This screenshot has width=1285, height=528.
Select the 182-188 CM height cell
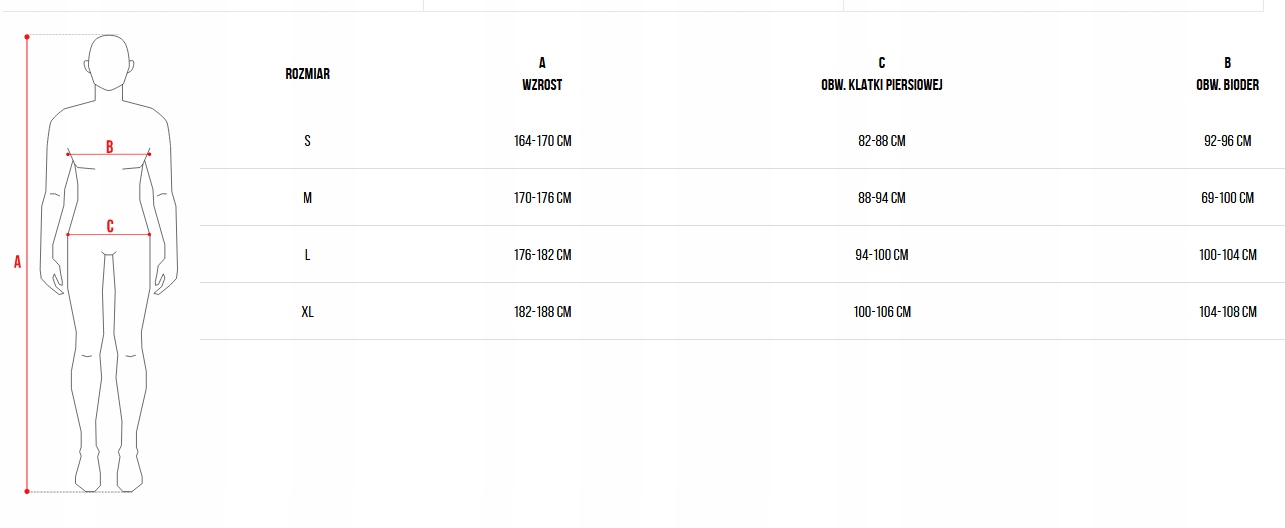[542, 312]
